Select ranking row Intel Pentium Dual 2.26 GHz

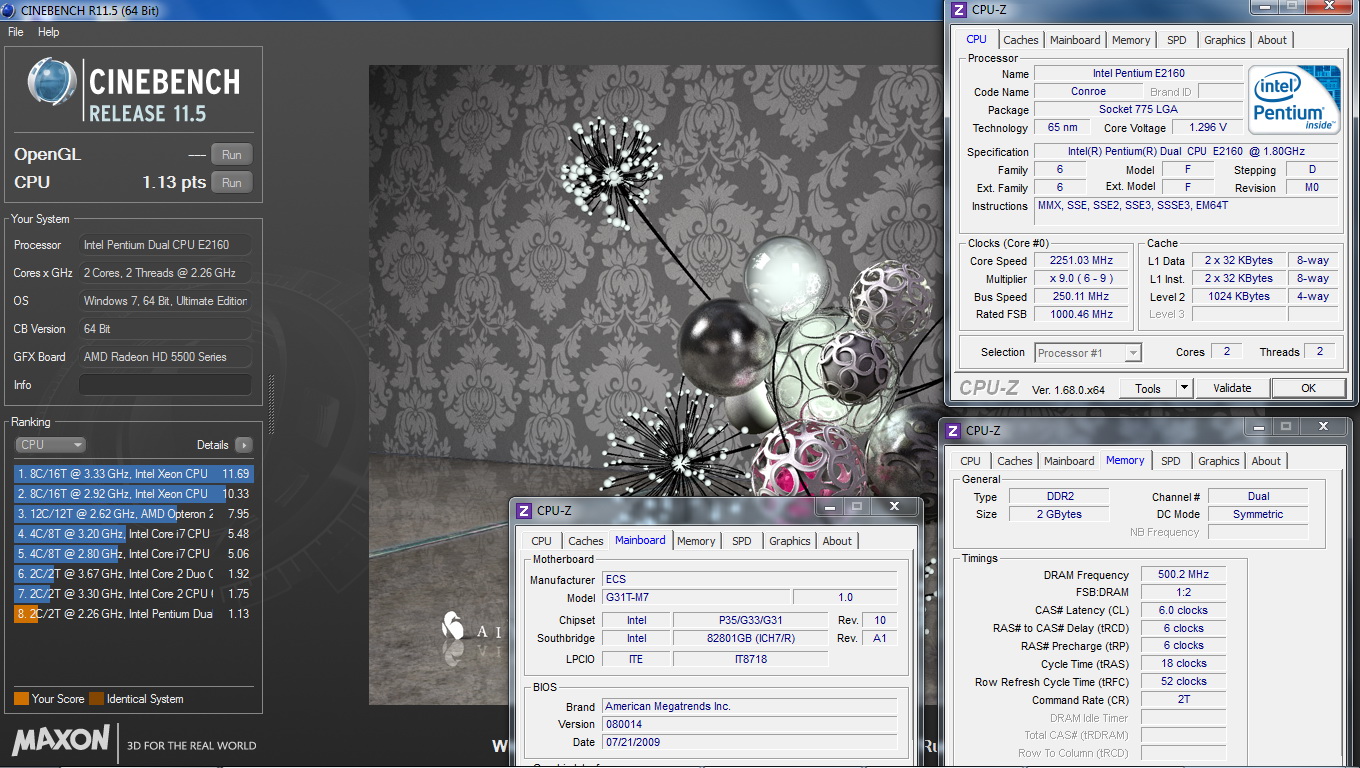click(x=134, y=614)
